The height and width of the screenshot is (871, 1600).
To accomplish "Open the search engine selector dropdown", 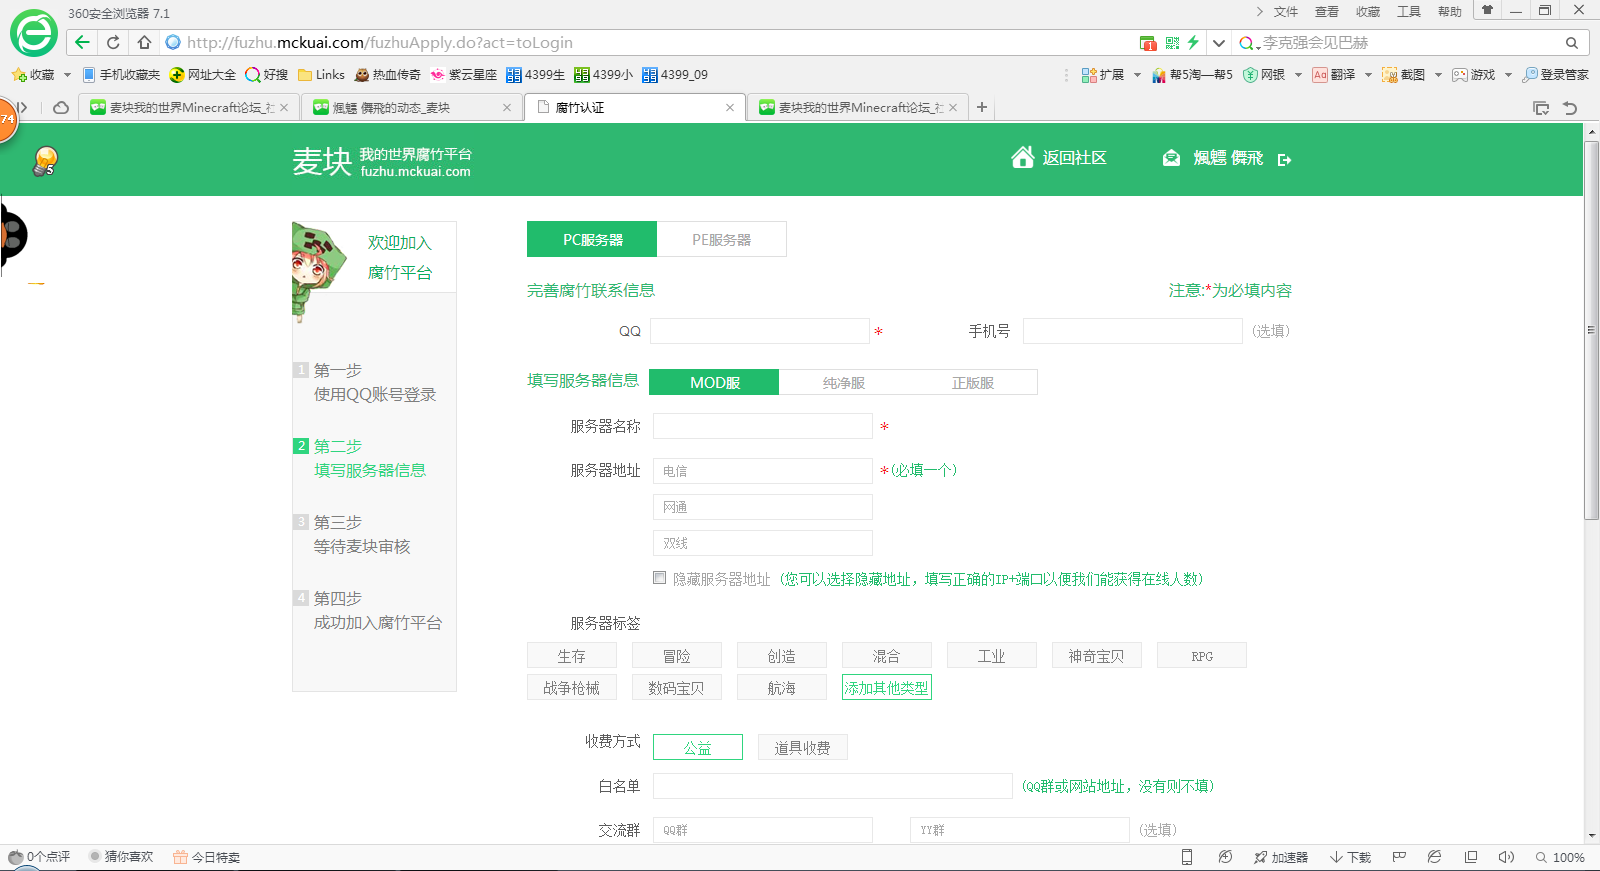I will 1248,43.
